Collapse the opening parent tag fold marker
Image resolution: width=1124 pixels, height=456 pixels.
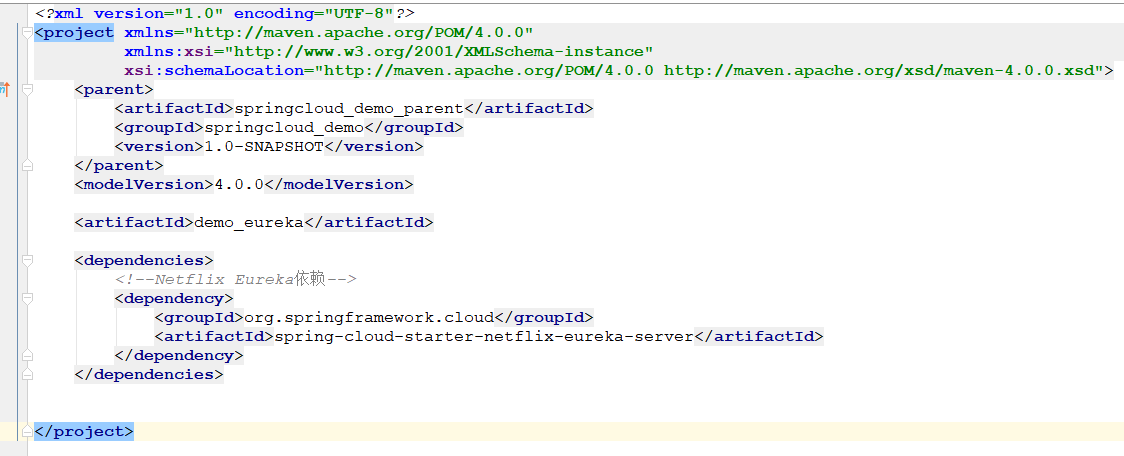27,90
